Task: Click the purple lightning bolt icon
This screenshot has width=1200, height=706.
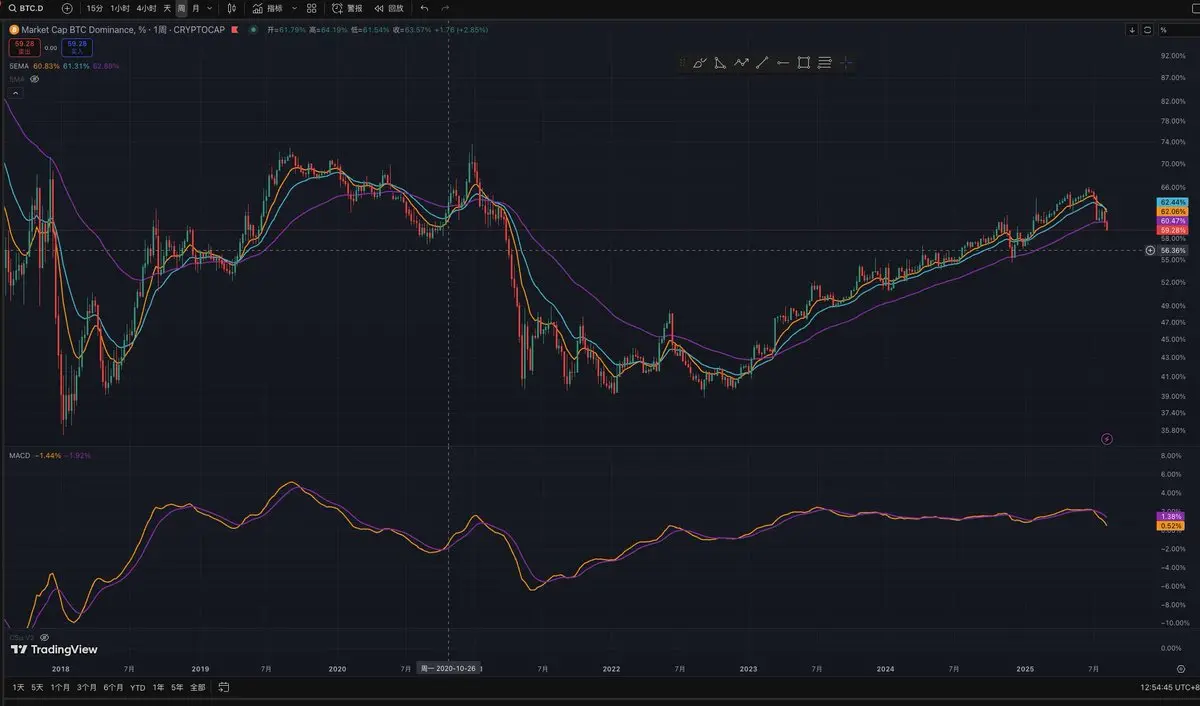Action: coord(1107,438)
